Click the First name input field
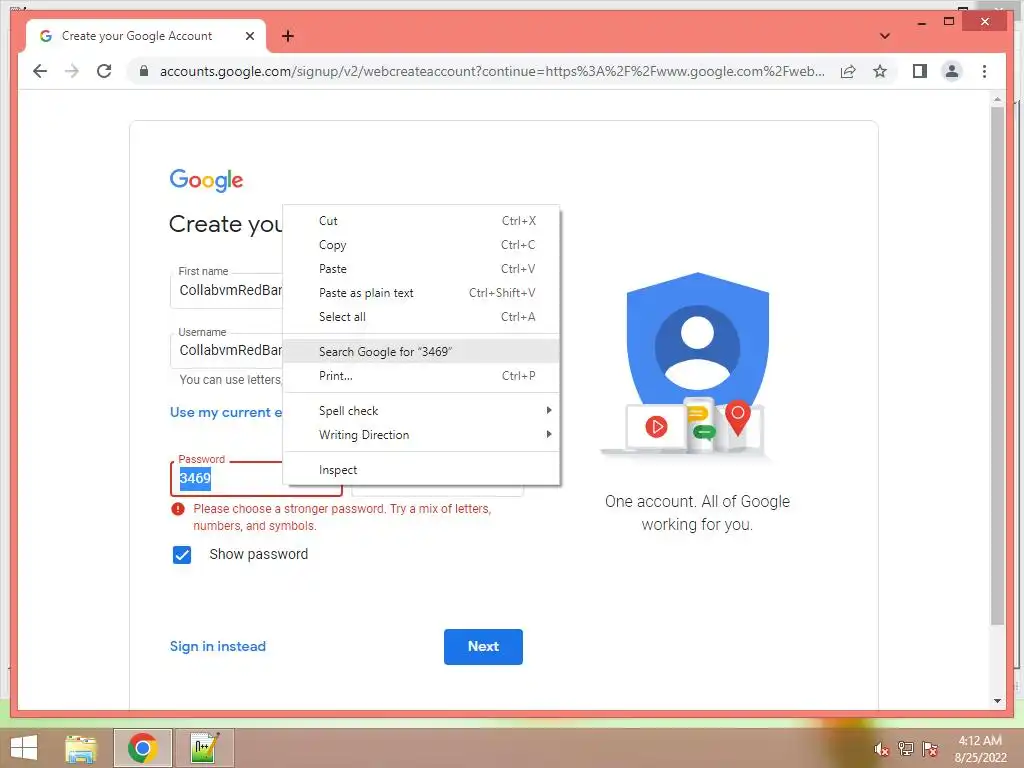Viewport: 1024px width, 768px height. point(227,291)
